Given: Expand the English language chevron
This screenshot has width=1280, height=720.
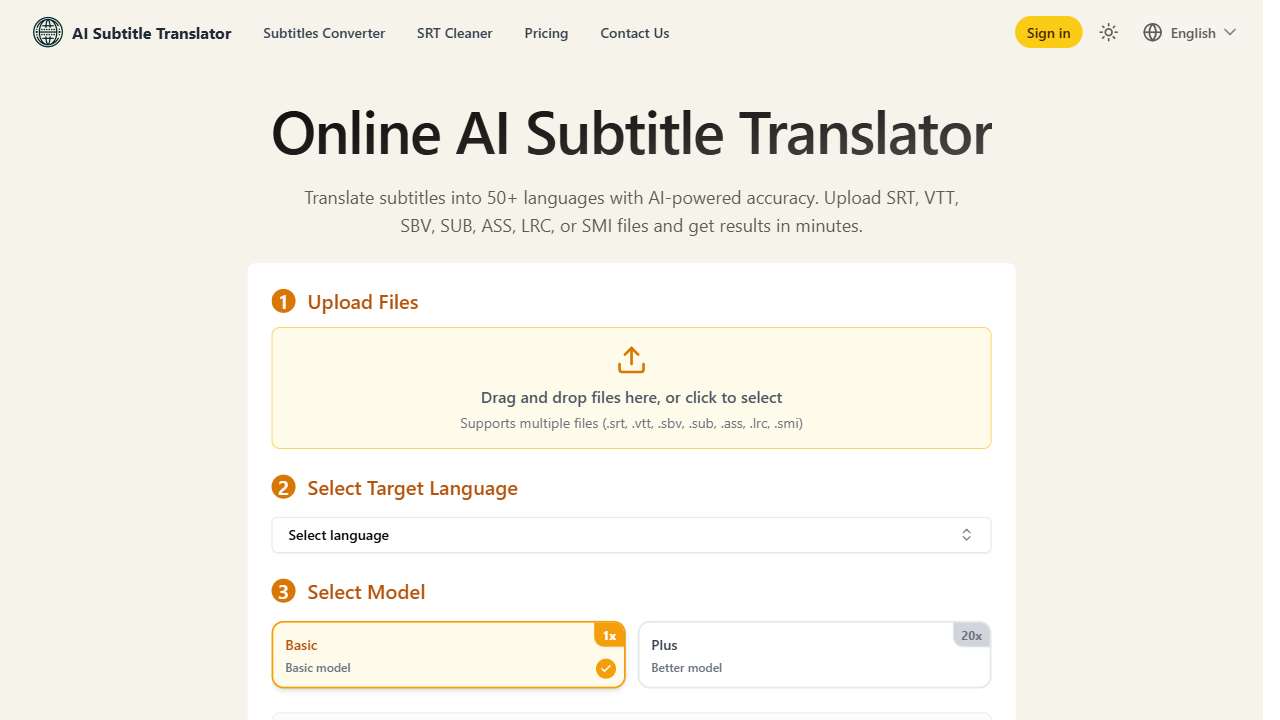Looking at the screenshot, I should coord(1230,32).
